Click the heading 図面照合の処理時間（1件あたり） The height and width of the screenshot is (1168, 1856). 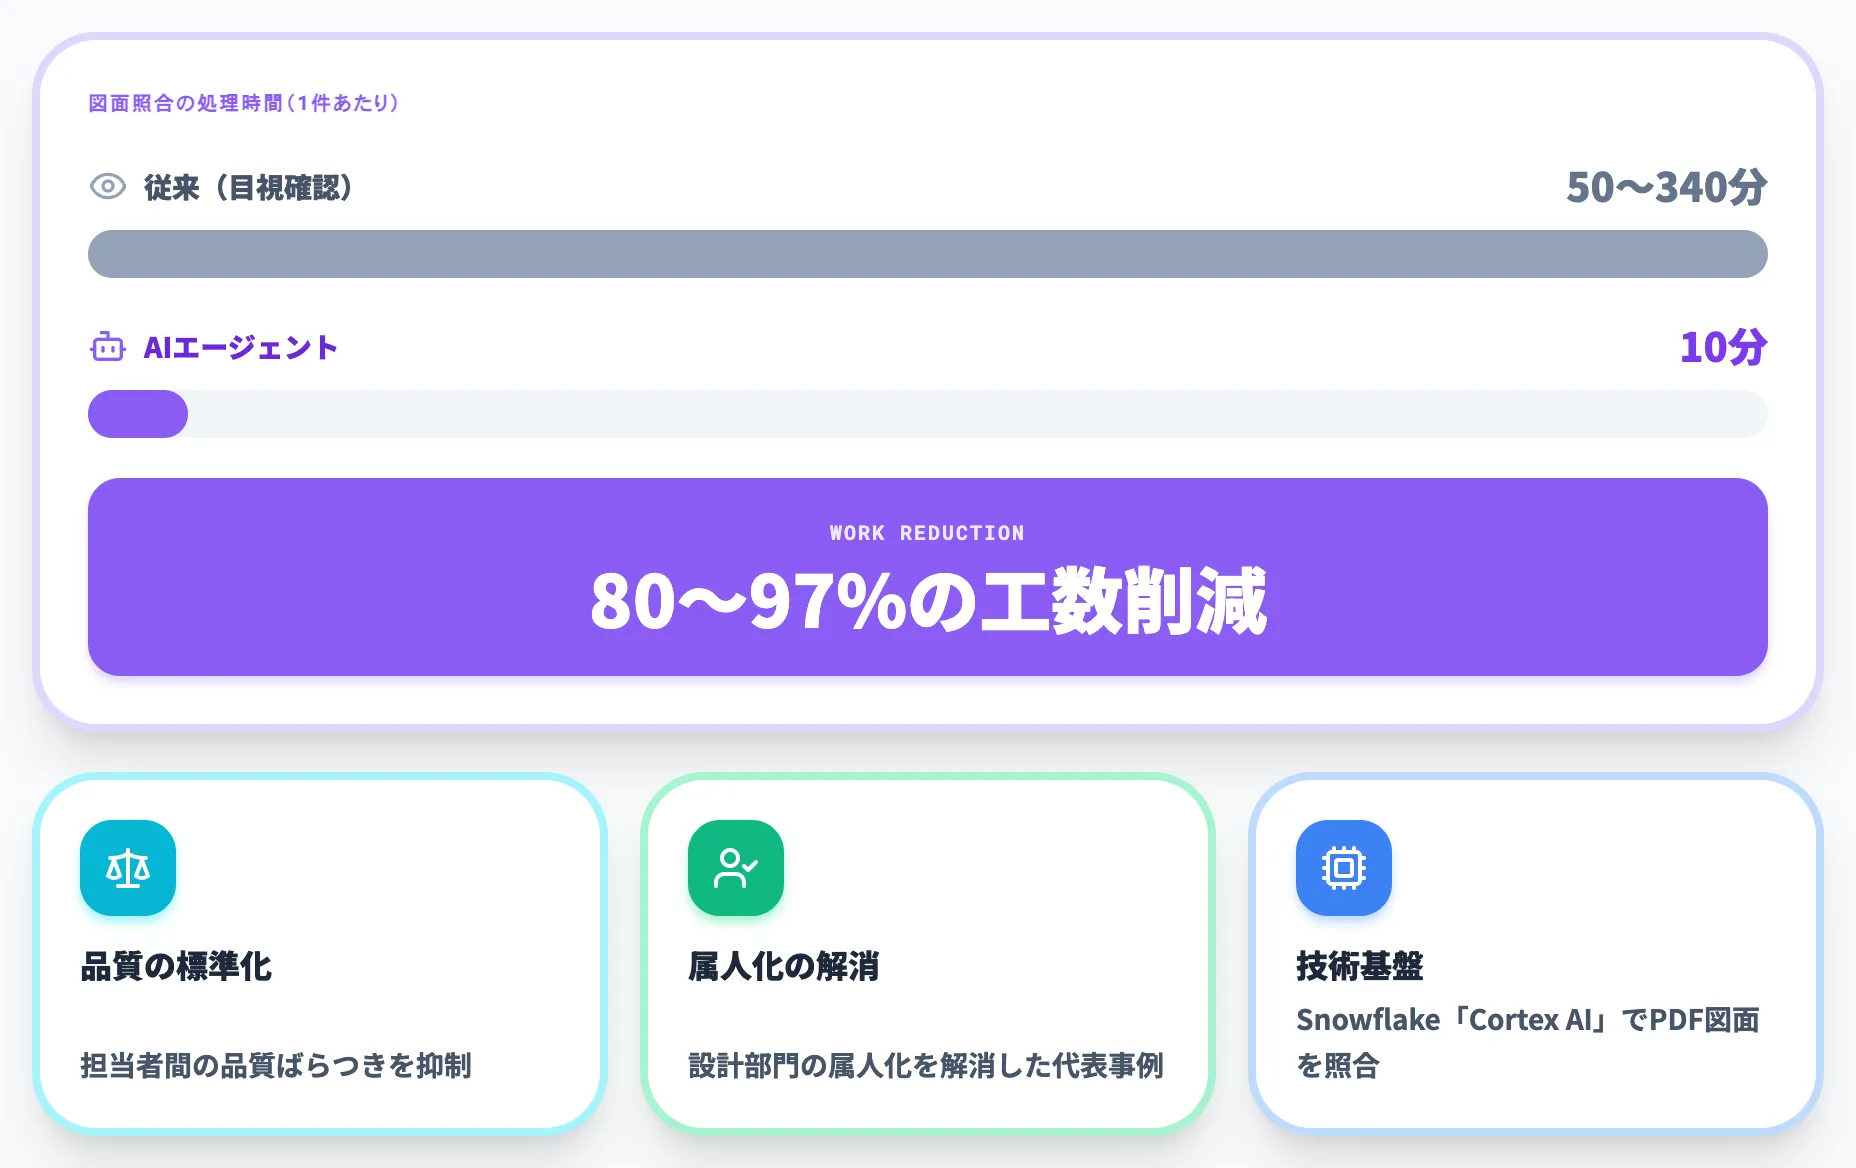(x=244, y=103)
